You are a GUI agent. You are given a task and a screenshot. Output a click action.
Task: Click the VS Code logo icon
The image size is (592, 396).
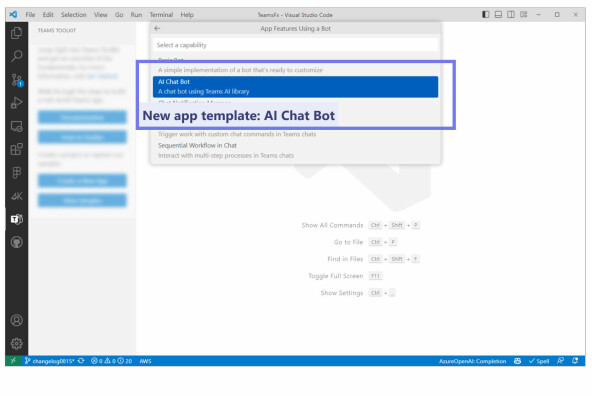pyautogui.click(x=13, y=14)
